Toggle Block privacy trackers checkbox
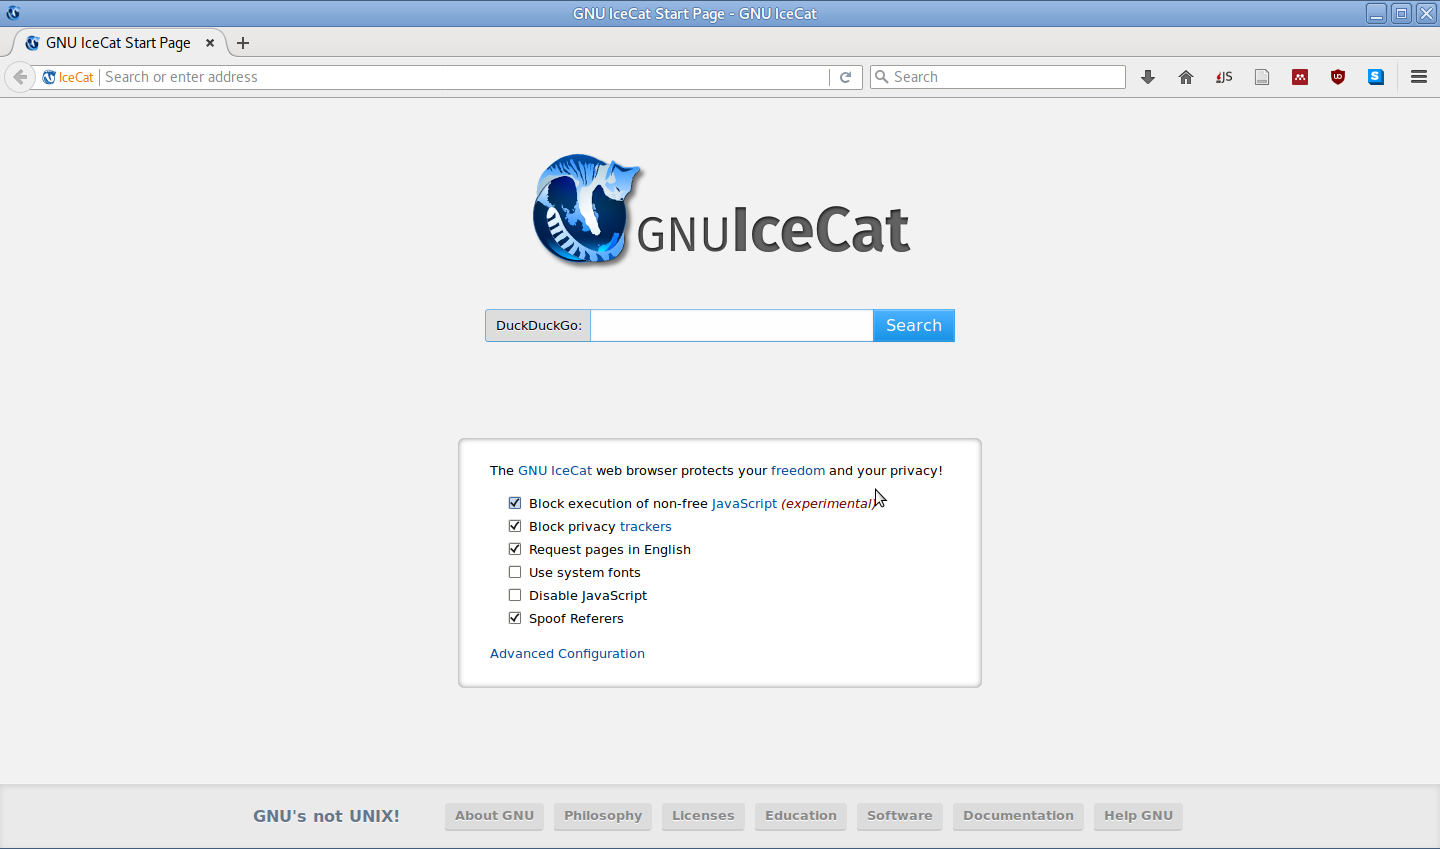Viewport: 1440px width, 849px height. pyautogui.click(x=515, y=526)
